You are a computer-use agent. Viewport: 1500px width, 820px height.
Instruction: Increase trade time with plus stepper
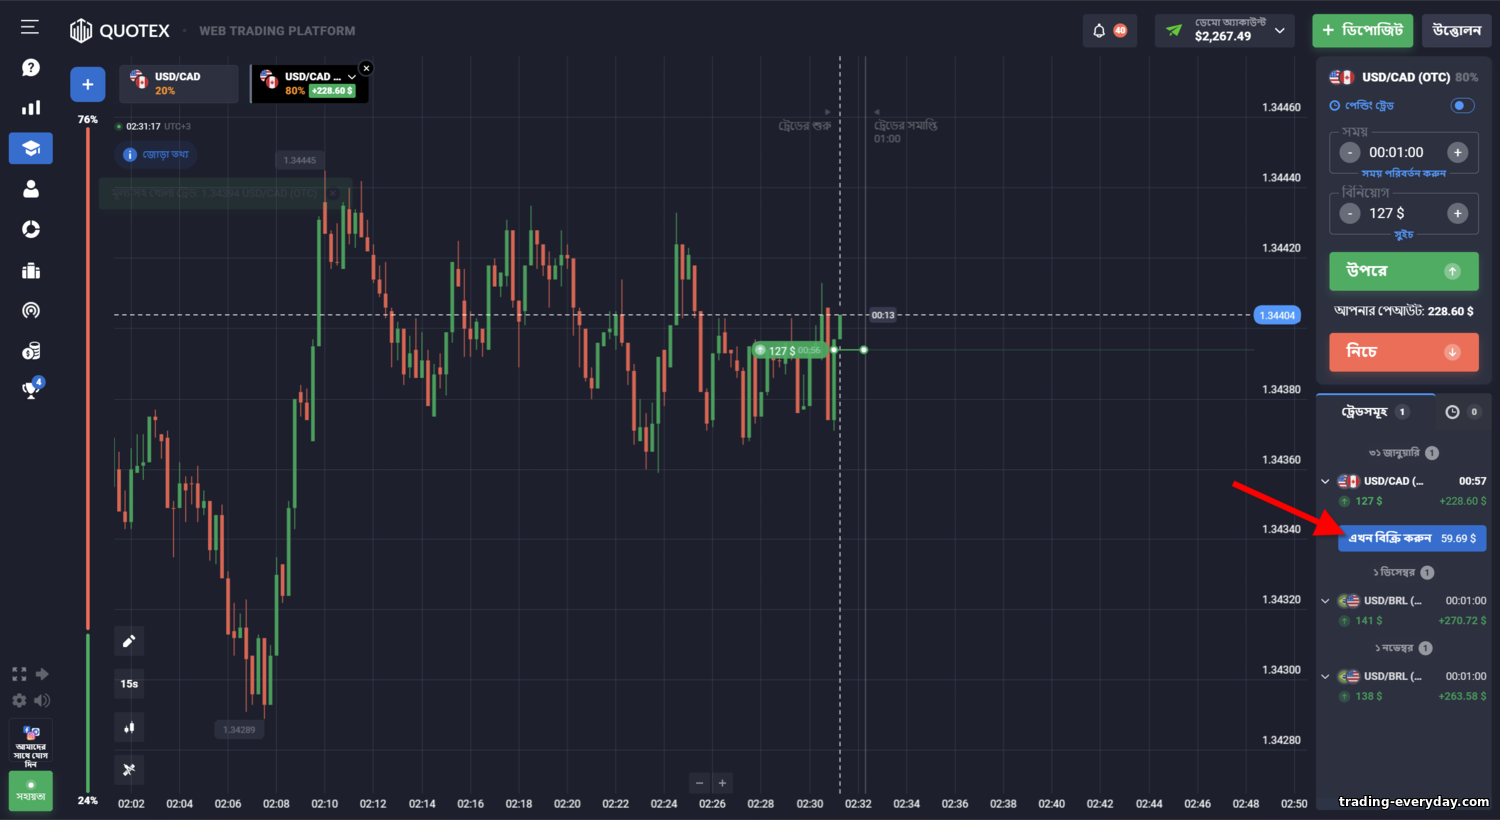[1458, 152]
